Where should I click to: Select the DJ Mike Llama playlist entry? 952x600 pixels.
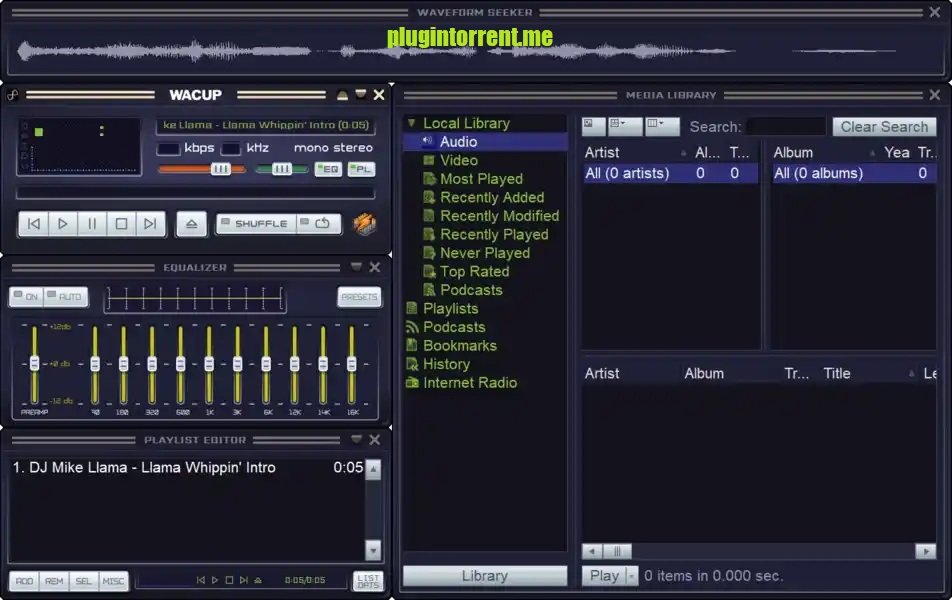point(187,468)
